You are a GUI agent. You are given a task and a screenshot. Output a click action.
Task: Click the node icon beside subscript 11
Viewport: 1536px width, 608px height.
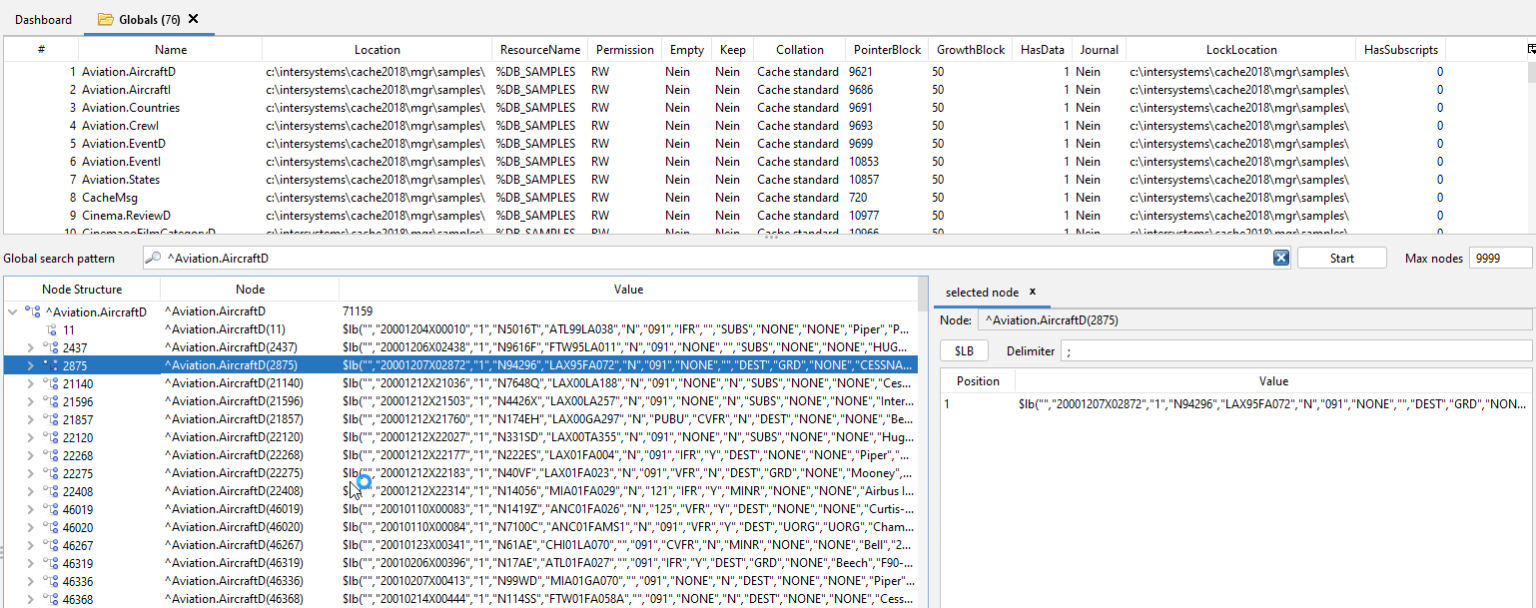51,329
